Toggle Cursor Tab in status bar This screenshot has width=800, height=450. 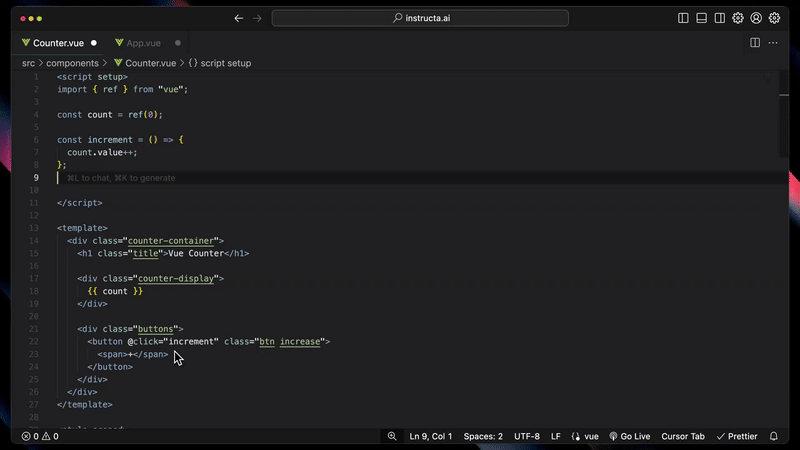click(x=683, y=436)
